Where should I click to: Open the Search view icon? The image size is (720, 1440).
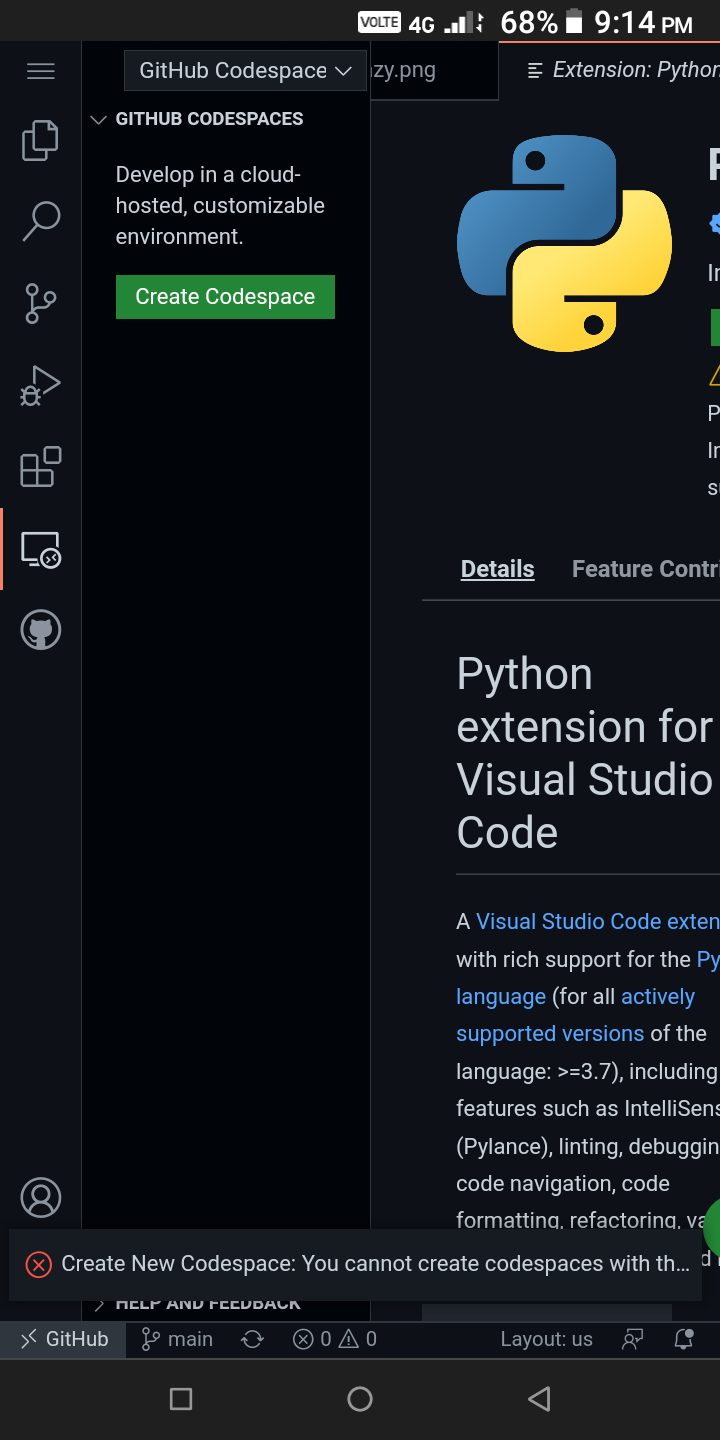tap(40, 221)
